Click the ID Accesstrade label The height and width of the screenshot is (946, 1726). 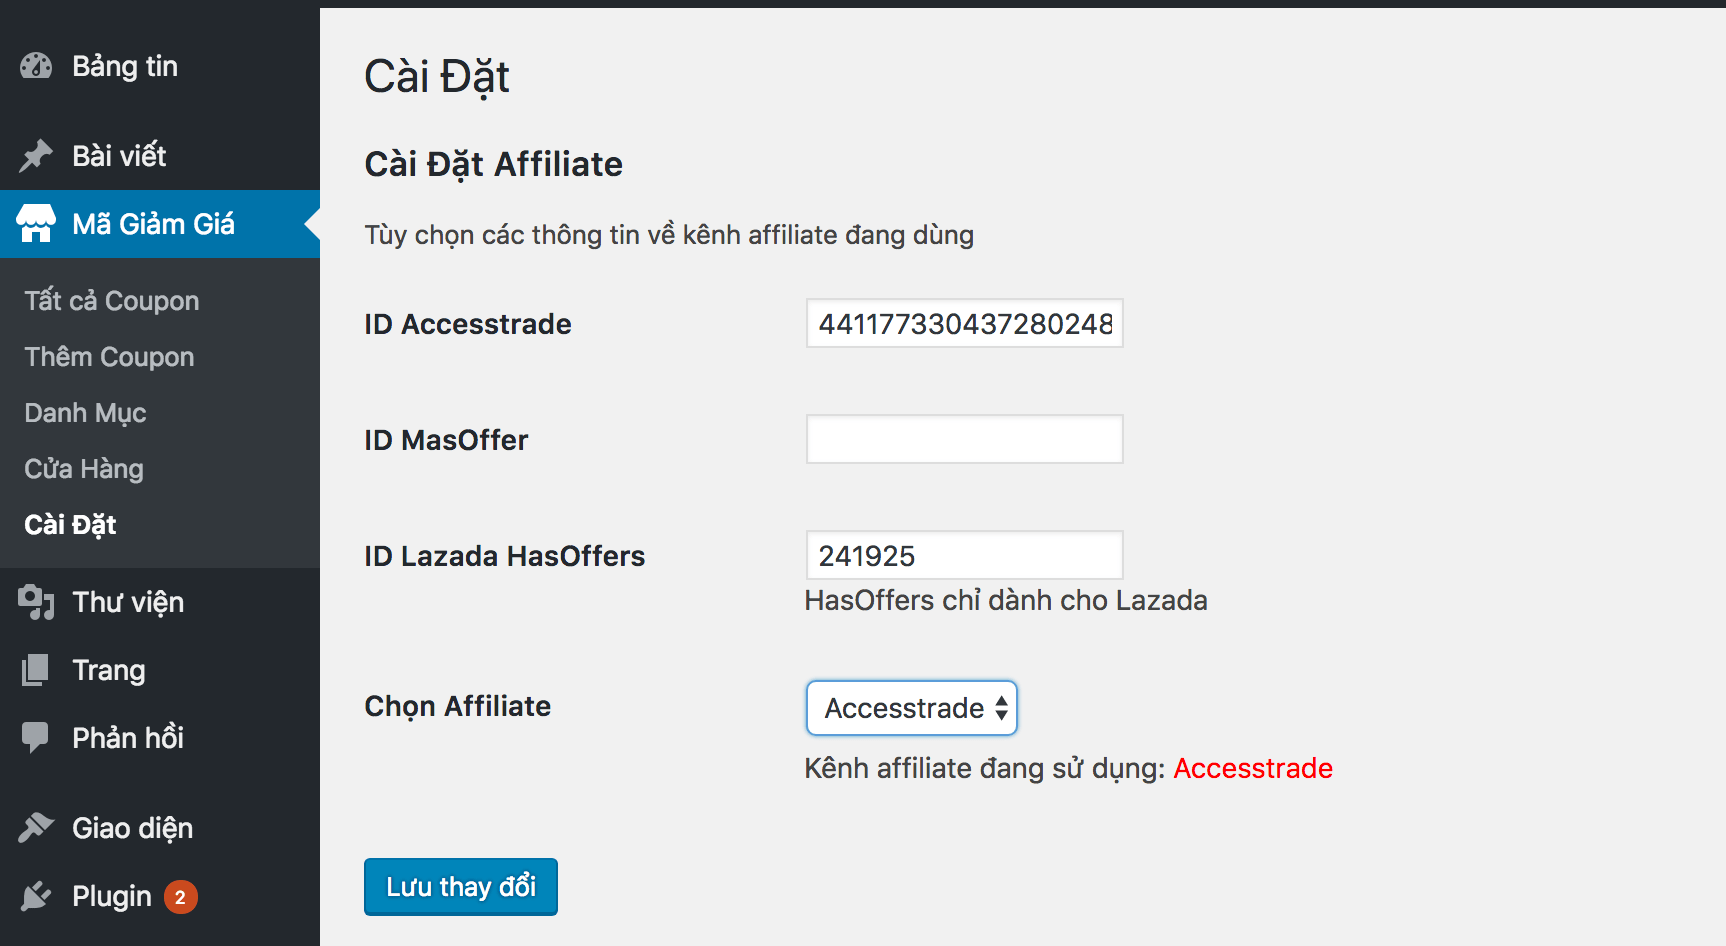468,324
